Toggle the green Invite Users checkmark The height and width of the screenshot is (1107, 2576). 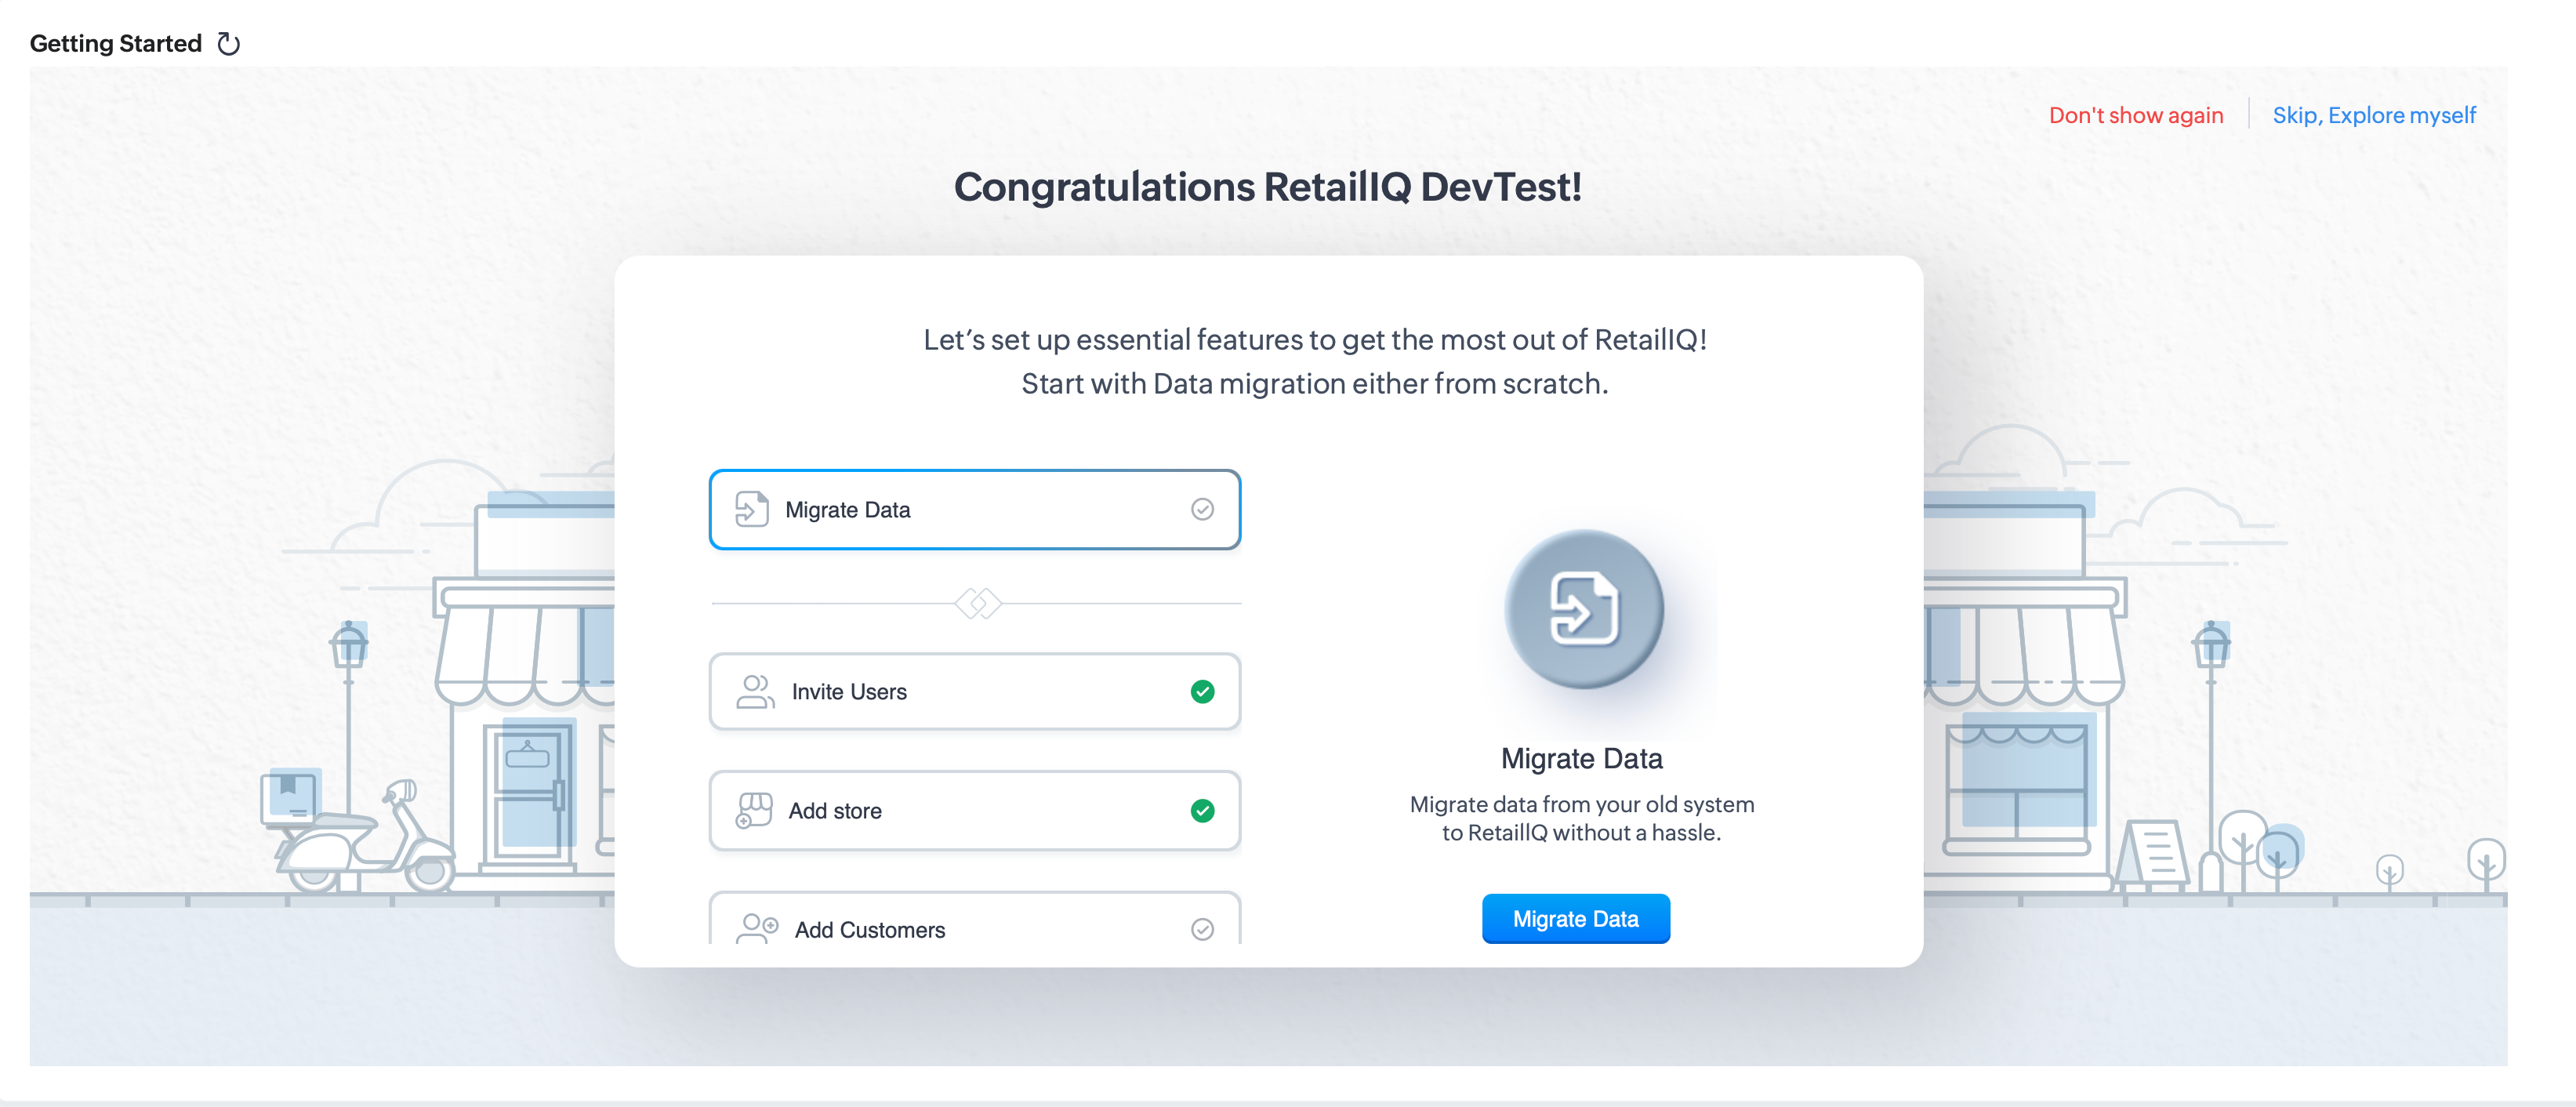click(1203, 691)
